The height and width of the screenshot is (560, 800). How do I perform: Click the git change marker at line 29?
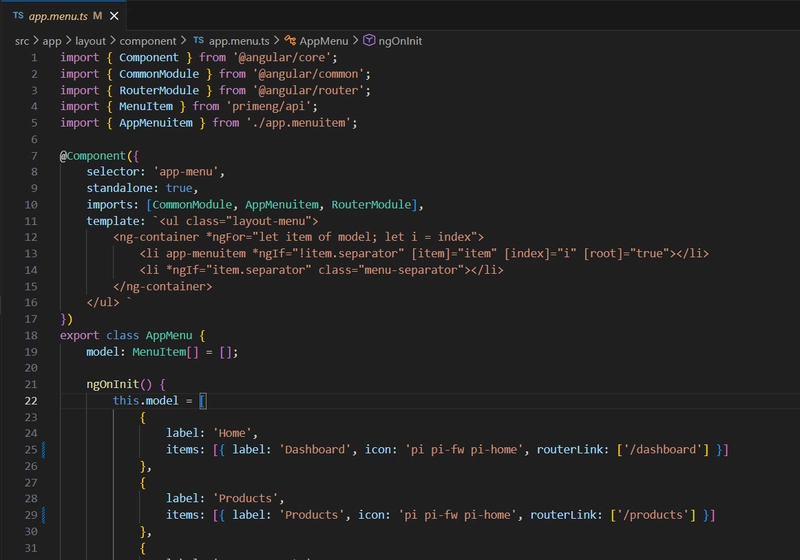point(45,514)
